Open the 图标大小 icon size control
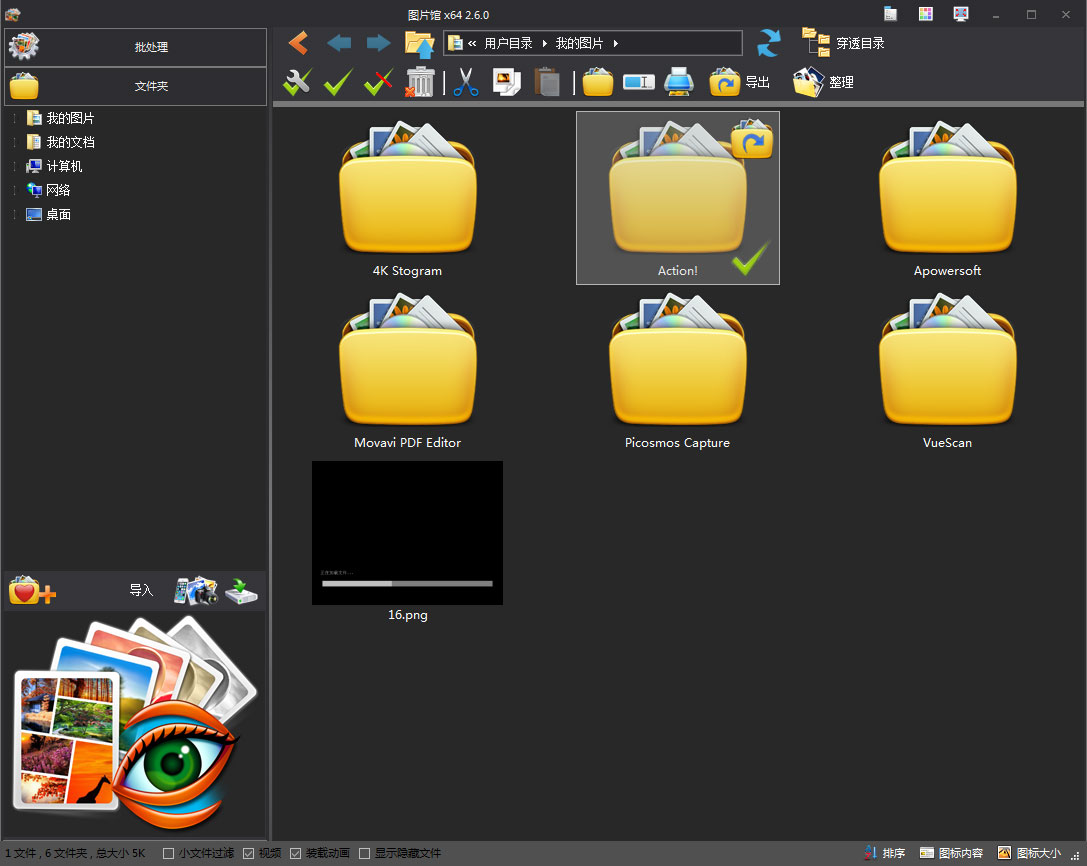The image size is (1087, 866). tap(1029, 853)
